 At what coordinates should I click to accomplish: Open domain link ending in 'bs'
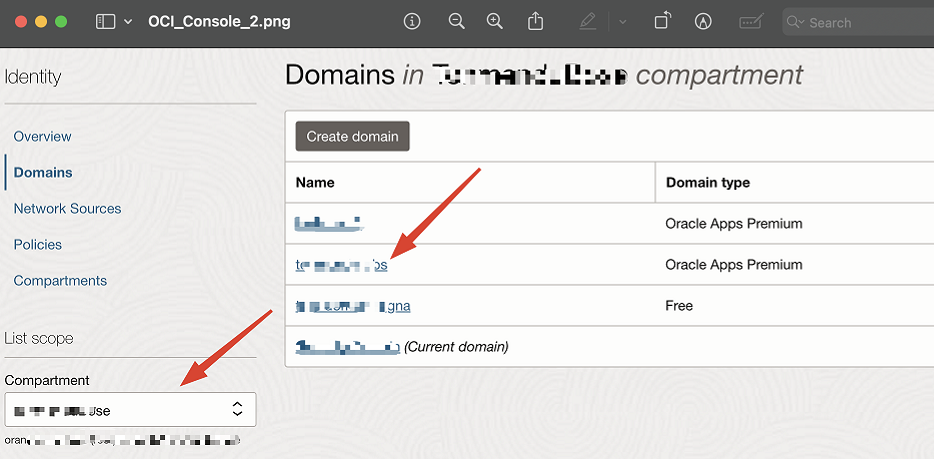(x=341, y=265)
